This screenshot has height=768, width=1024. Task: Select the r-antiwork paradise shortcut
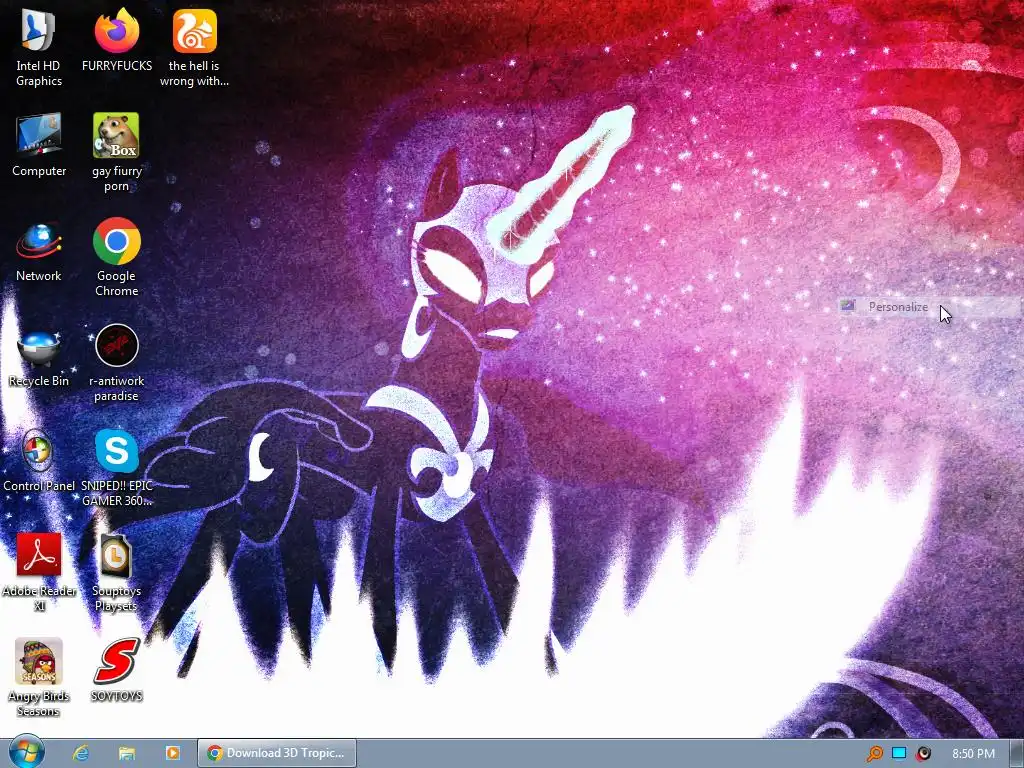coord(116,363)
